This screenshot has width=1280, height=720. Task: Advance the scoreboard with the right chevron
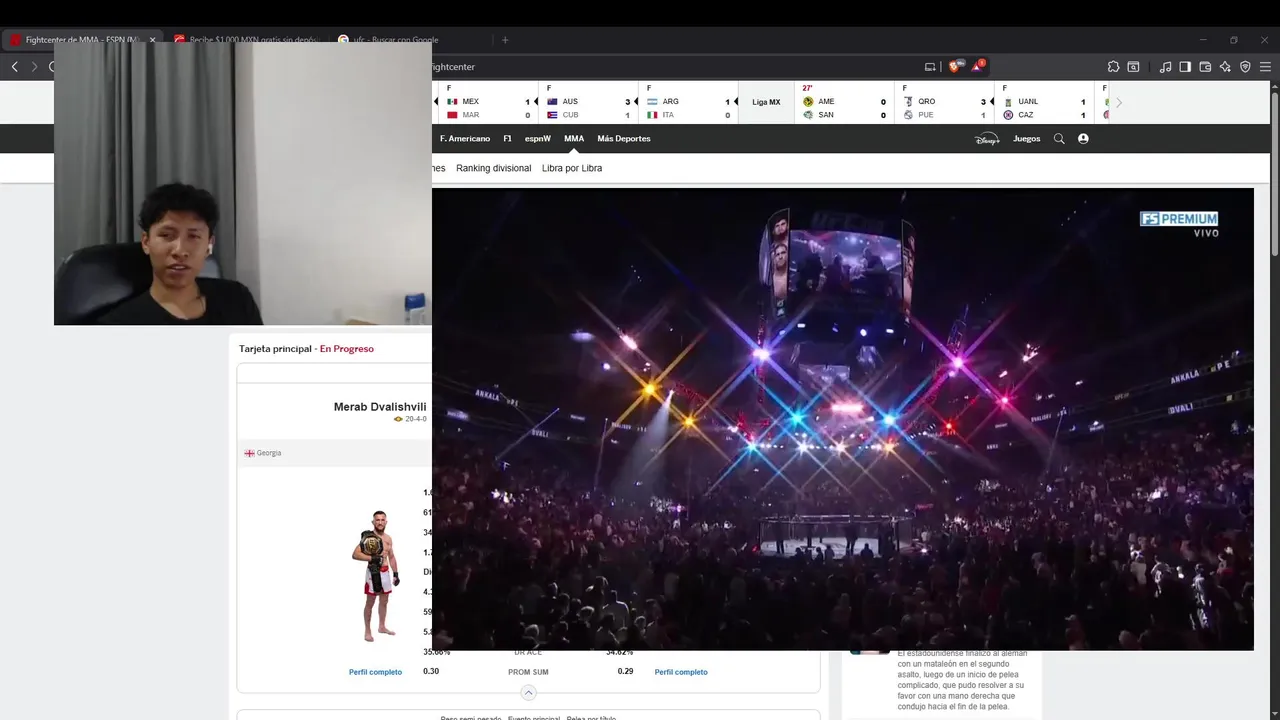[1119, 102]
